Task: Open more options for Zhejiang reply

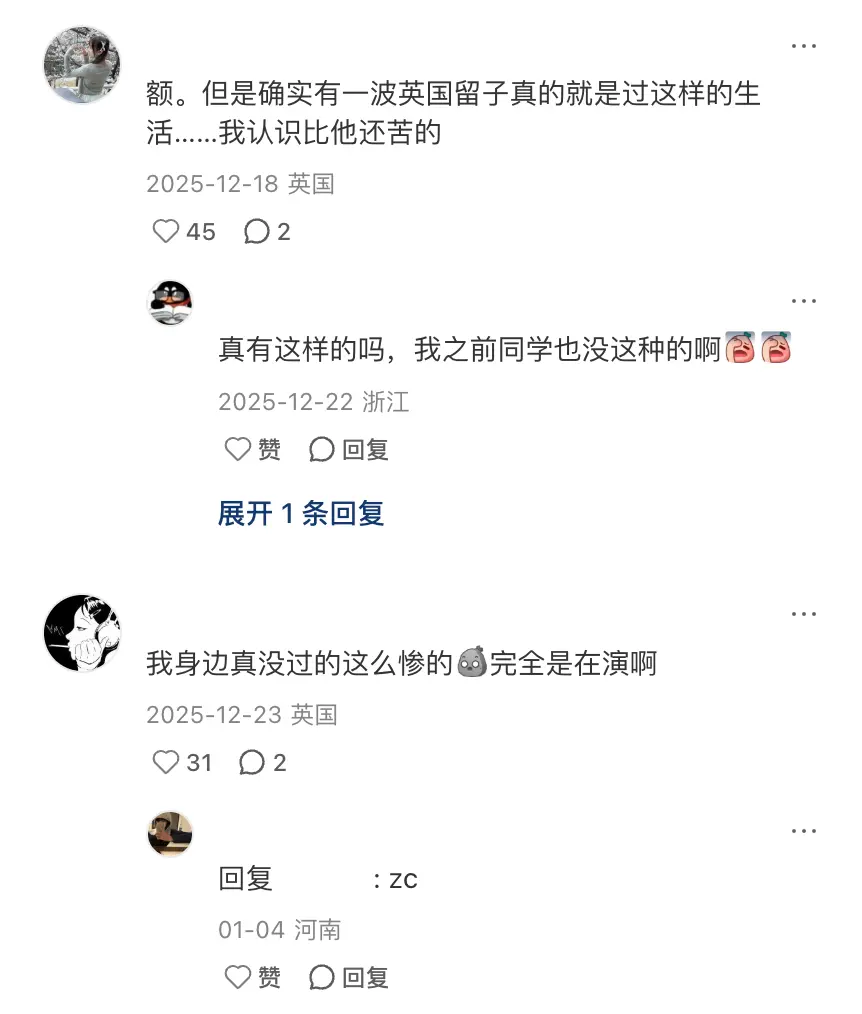Action: pyautogui.click(x=804, y=301)
